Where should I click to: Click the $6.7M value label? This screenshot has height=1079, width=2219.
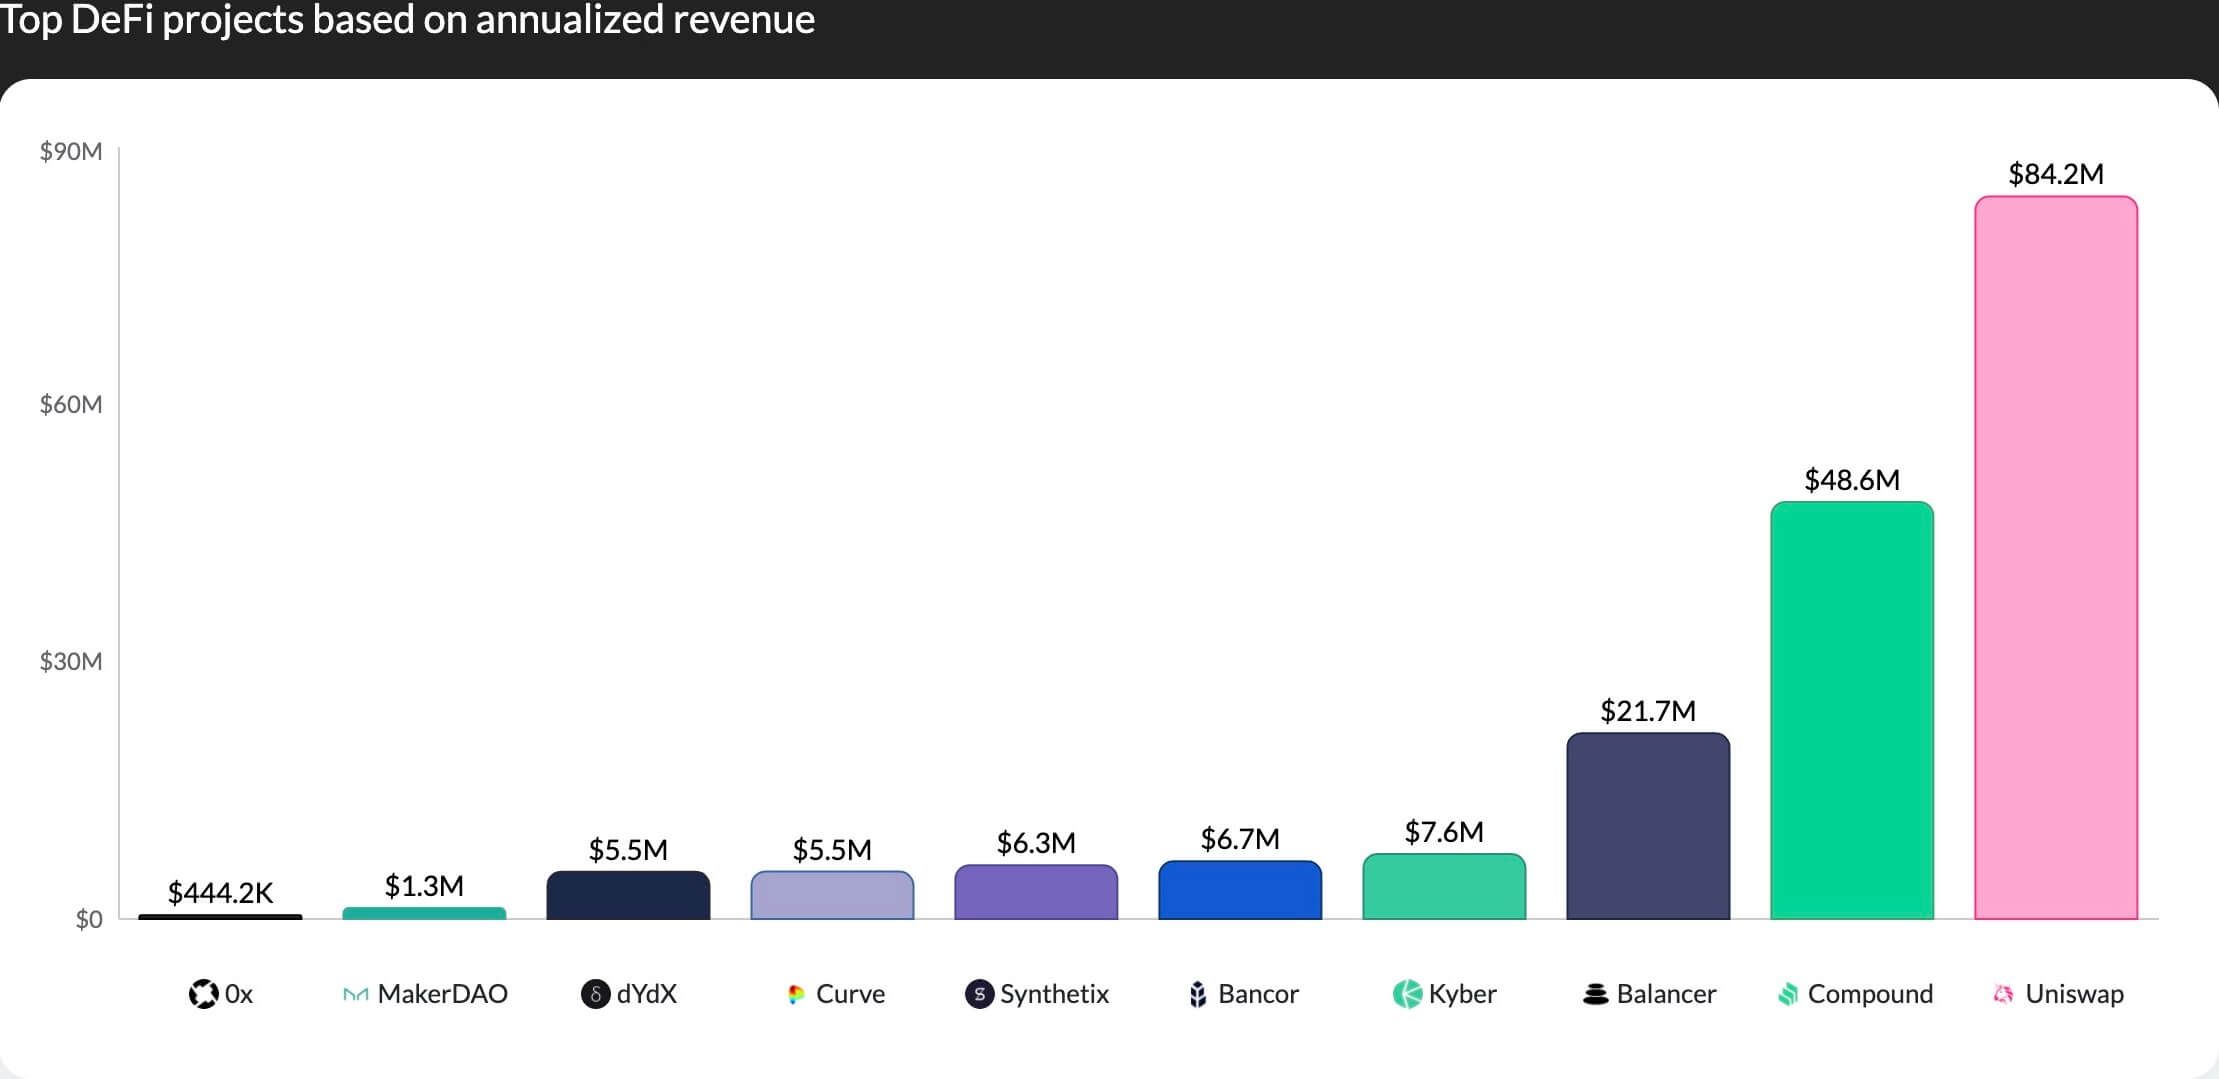tap(1240, 839)
